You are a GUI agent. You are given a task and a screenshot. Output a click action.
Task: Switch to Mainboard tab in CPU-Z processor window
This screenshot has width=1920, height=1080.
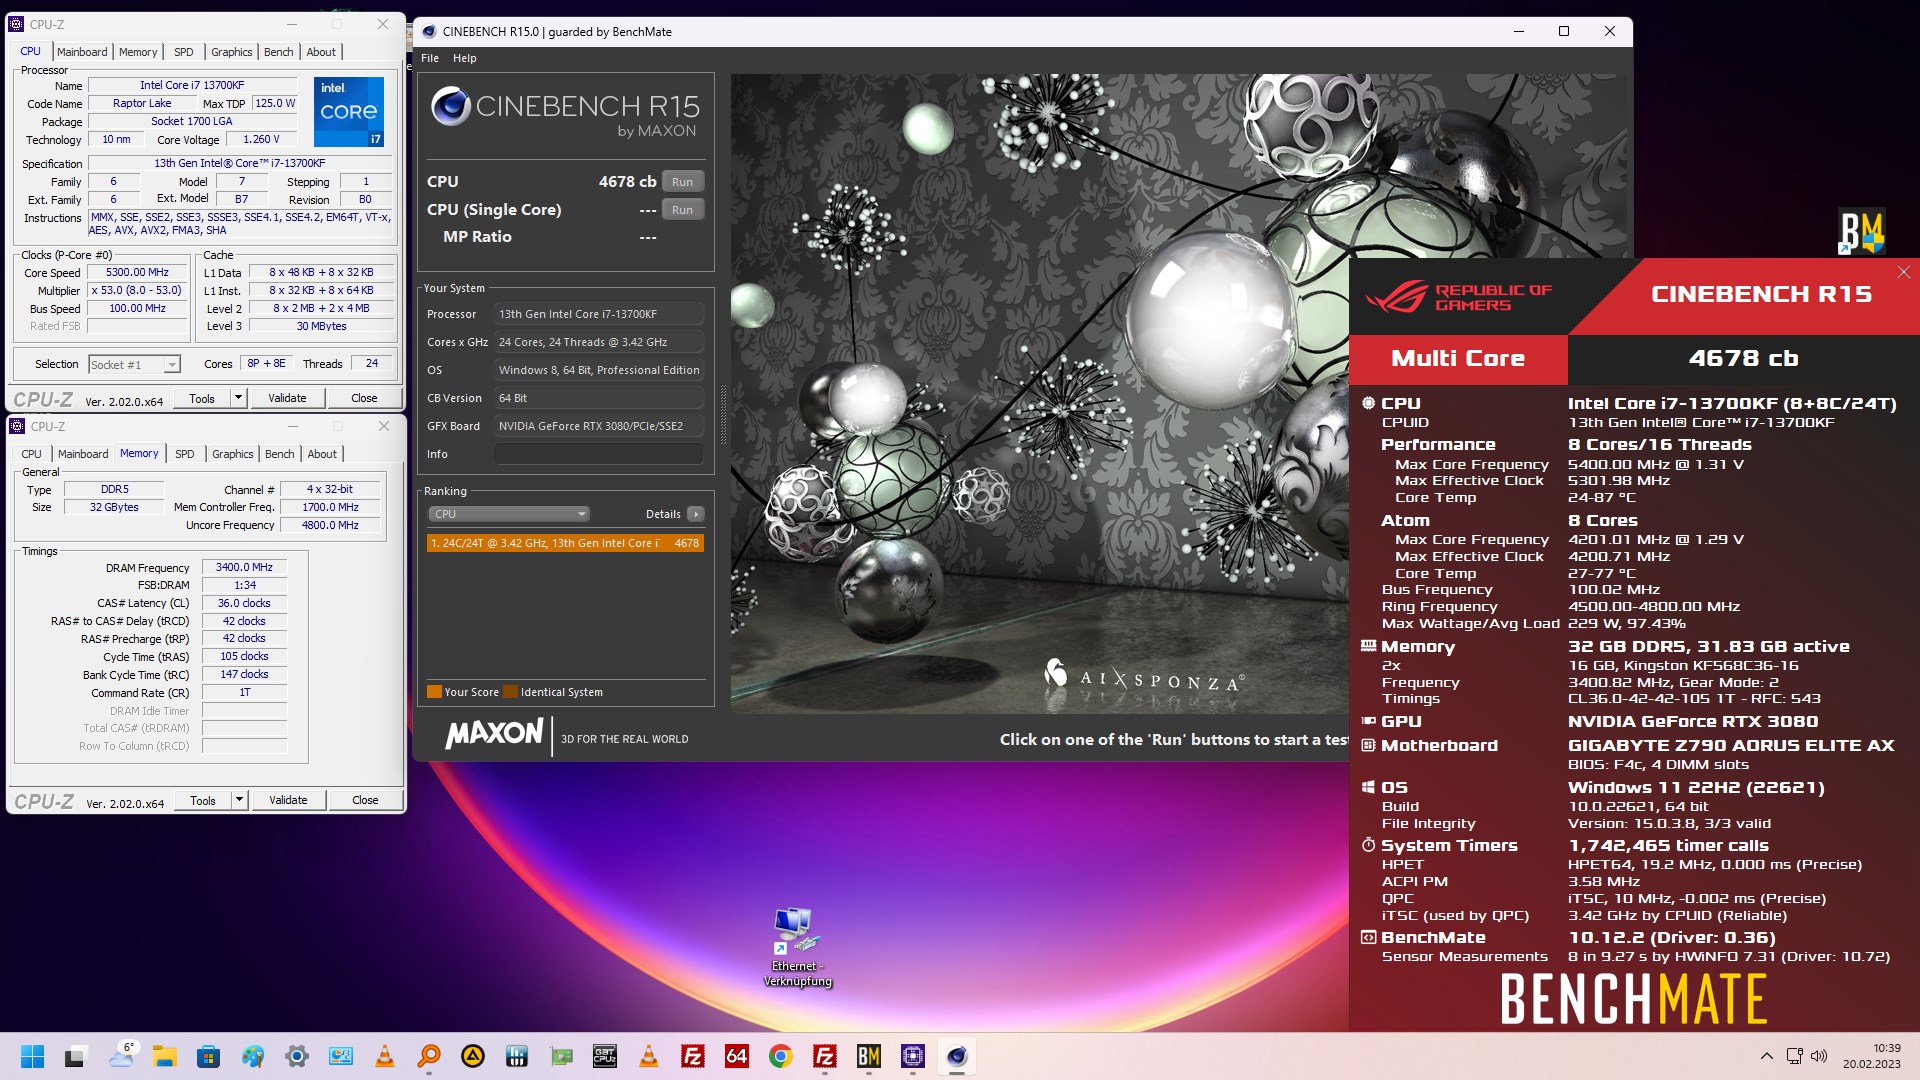click(82, 52)
